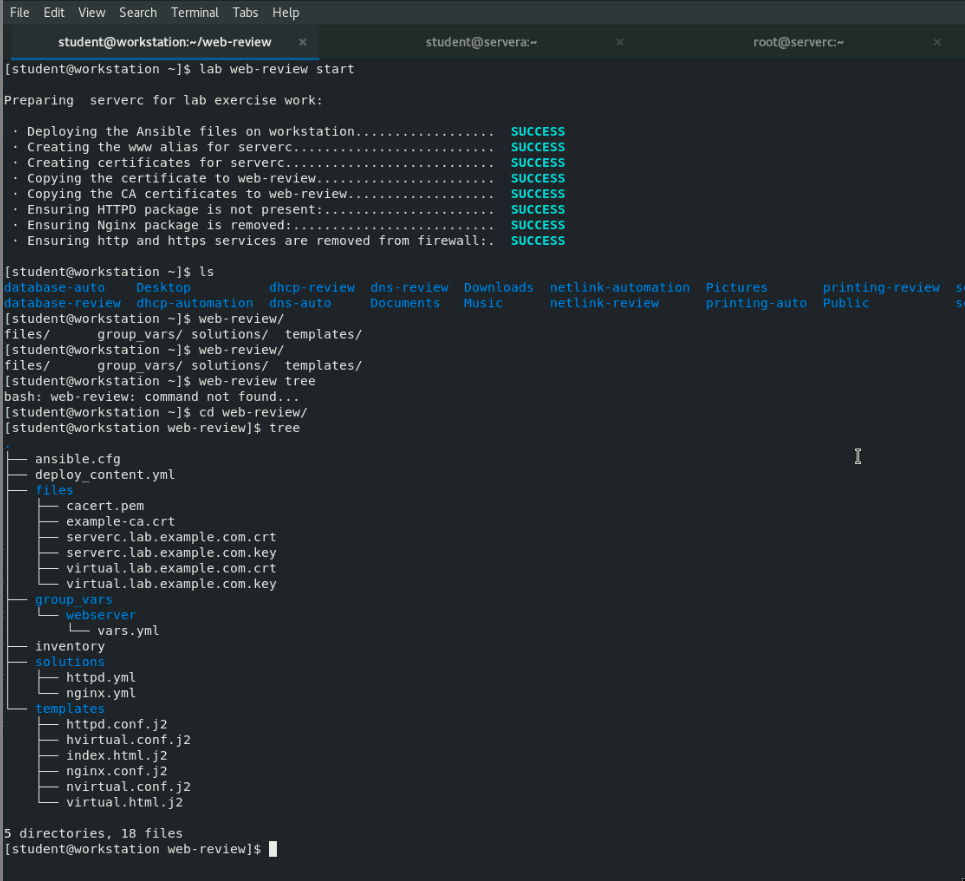Image resolution: width=965 pixels, height=881 pixels.
Task: Click 'bash: web-review: command not found...' line
Action: click(x=151, y=397)
